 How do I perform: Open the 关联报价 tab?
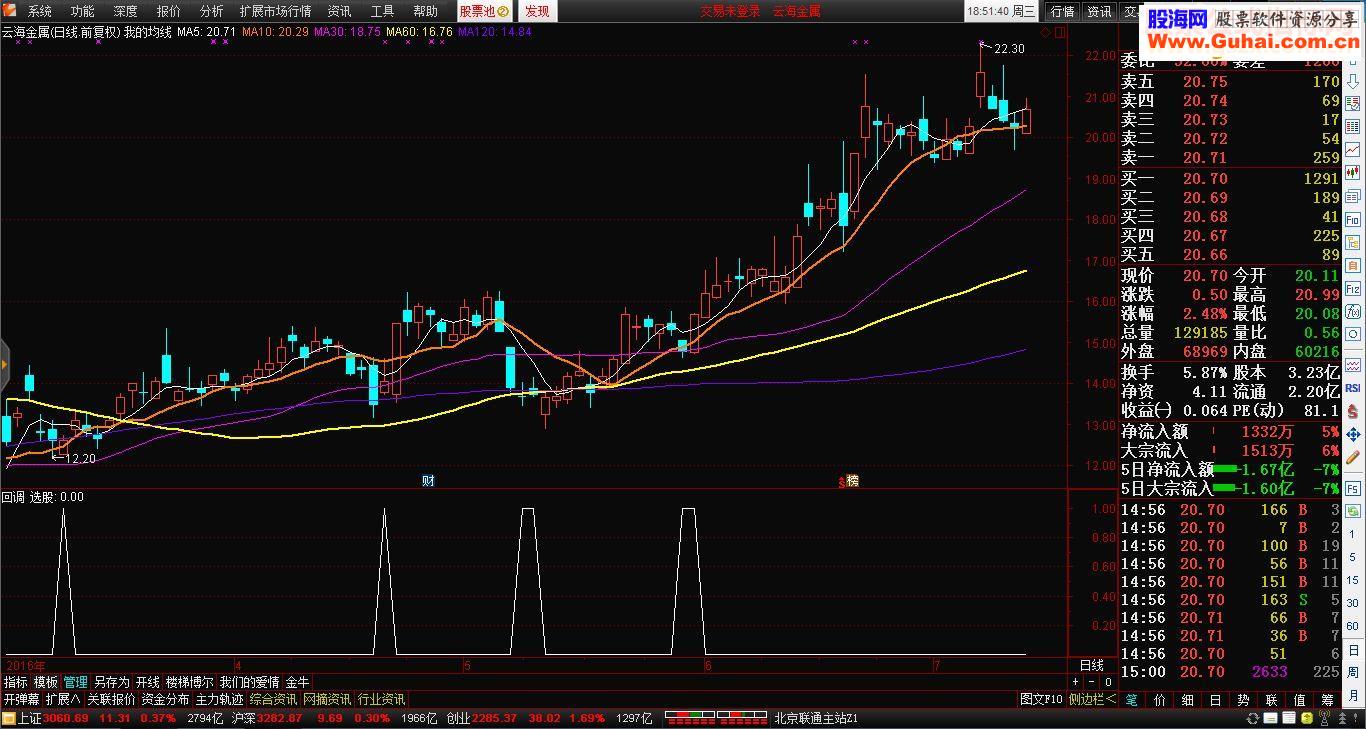111,700
